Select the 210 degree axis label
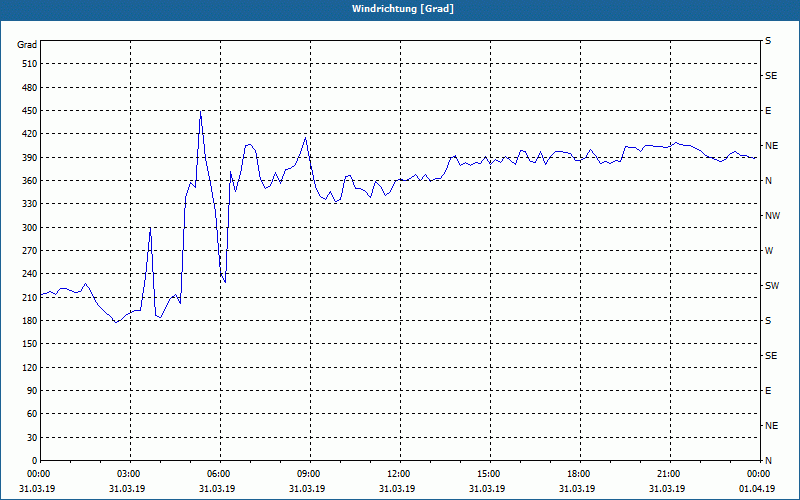 (30, 297)
